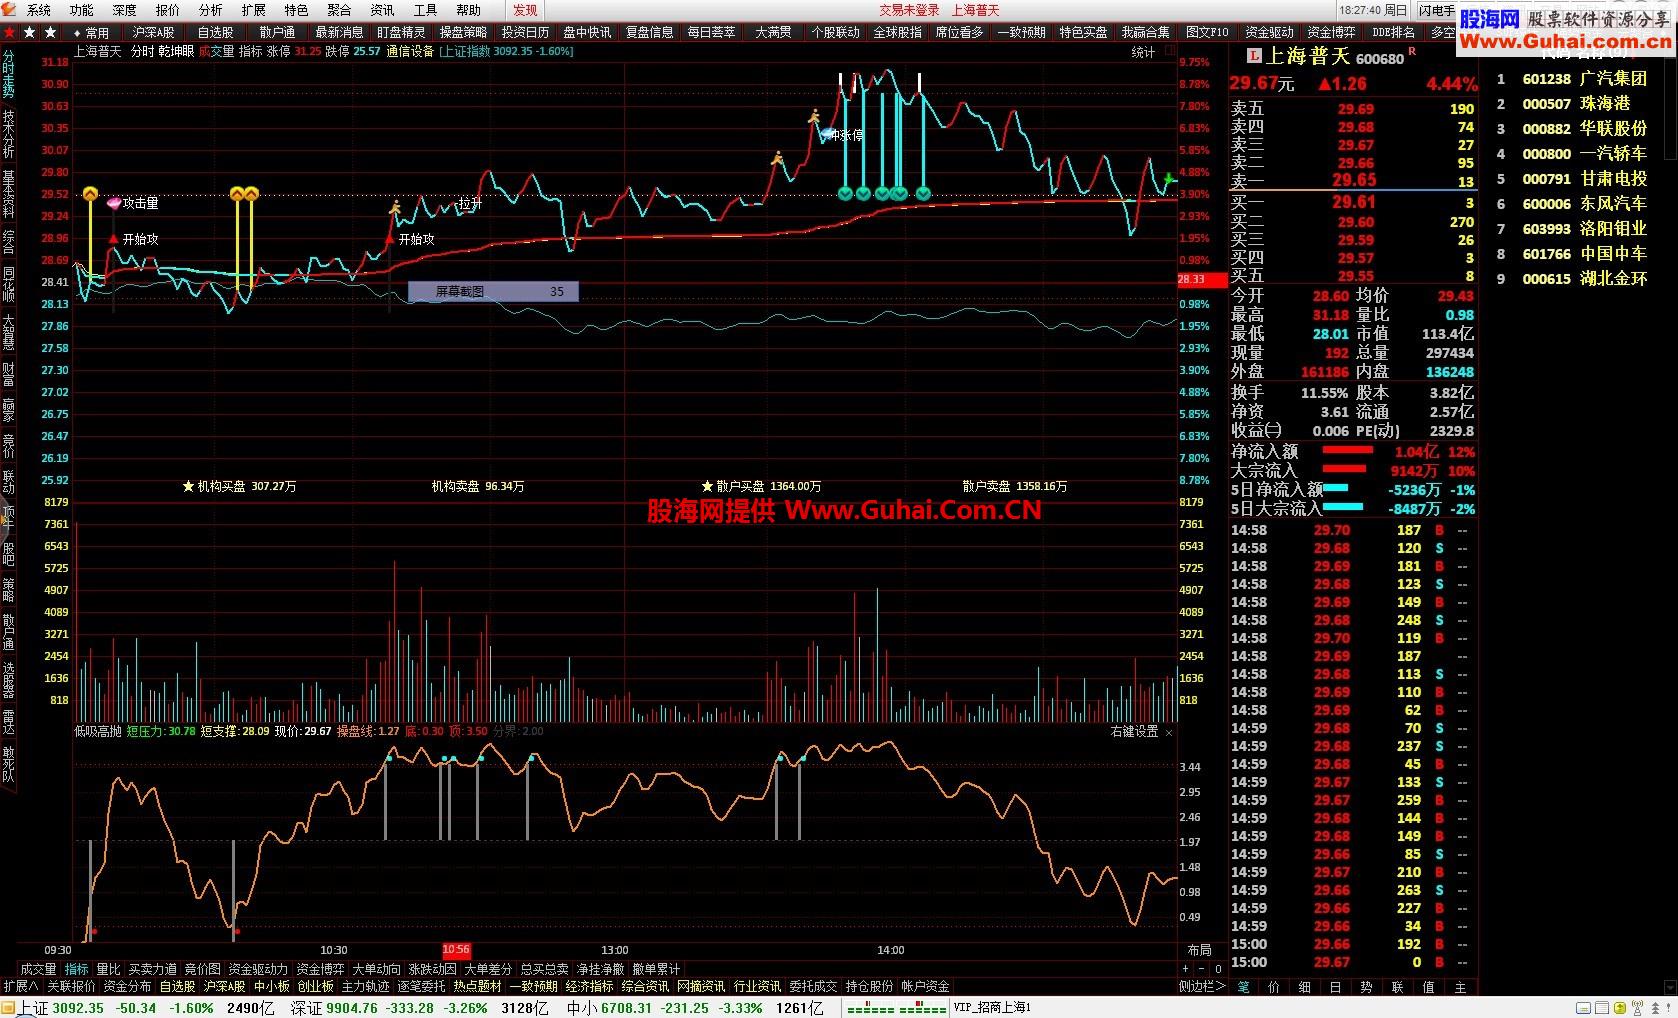Click the 攻击量 pink lotus marker
Image resolution: width=1678 pixels, height=1018 pixels.
[113, 202]
